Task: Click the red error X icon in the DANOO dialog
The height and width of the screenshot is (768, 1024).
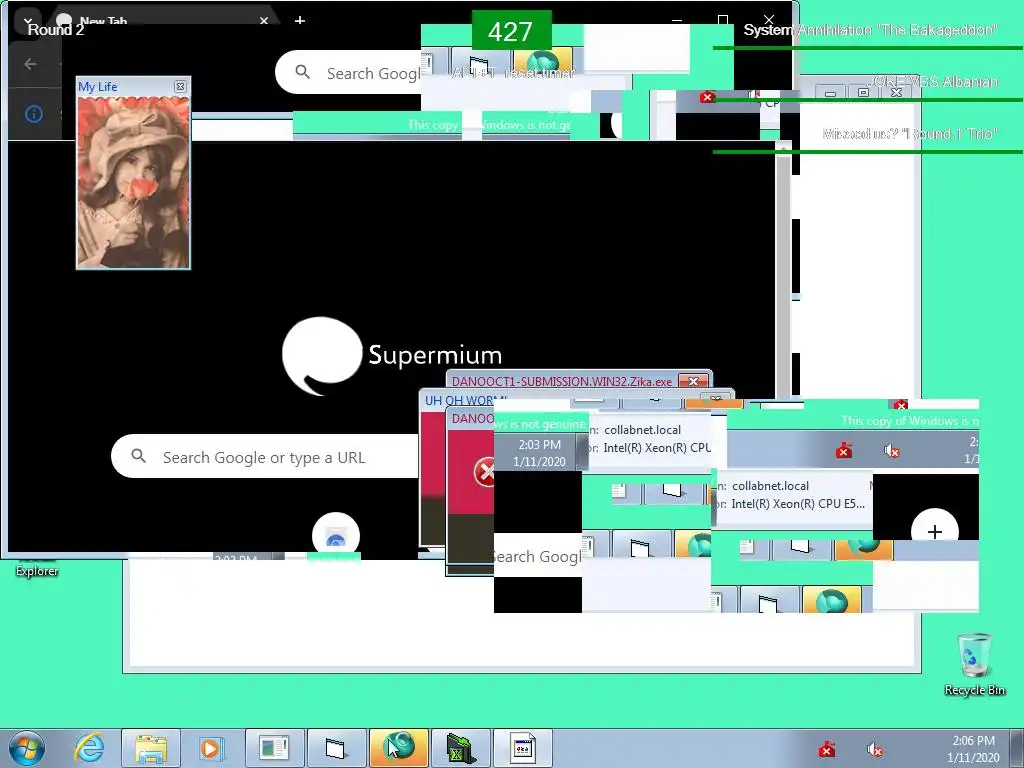Action: coord(484,472)
